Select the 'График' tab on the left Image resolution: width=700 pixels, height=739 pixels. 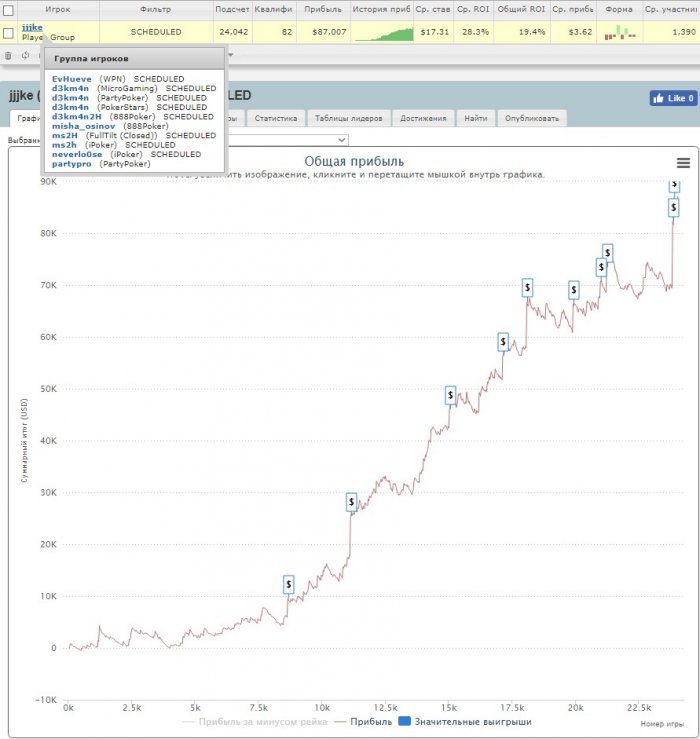(27, 118)
